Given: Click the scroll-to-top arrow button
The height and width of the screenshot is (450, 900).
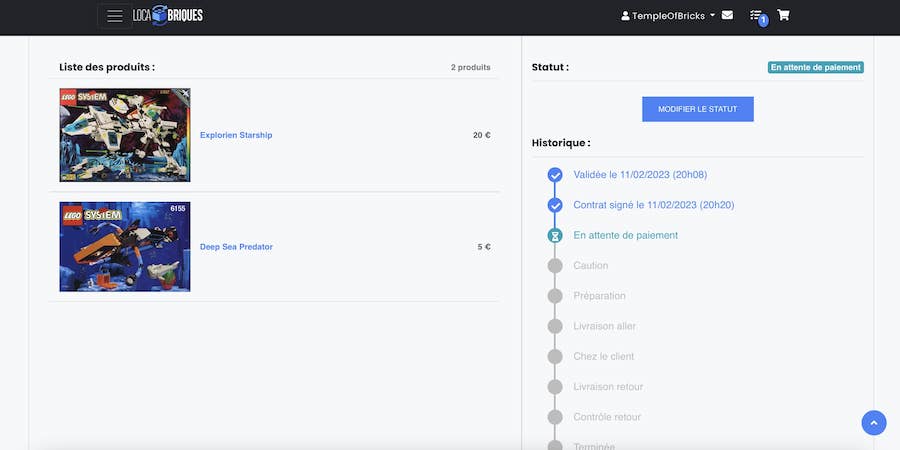Looking at the screenshot, I should coord(873,423).
